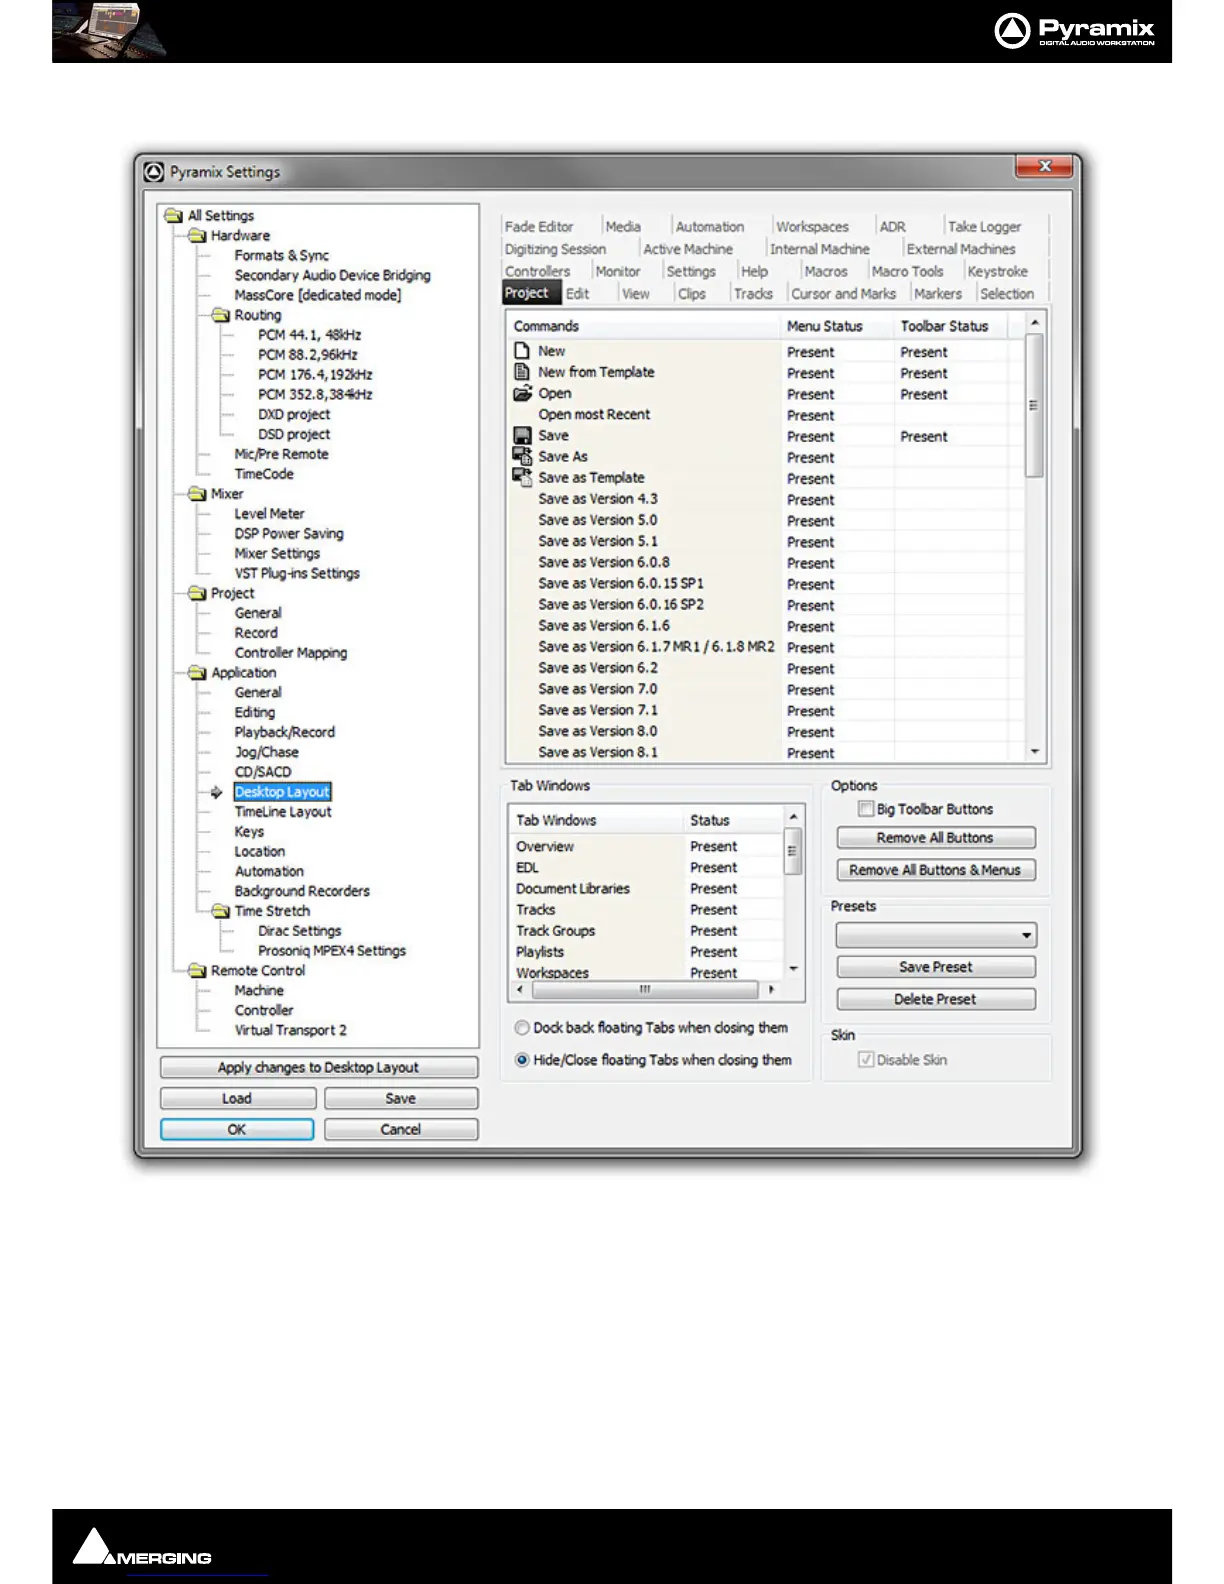Click the Open folder icon in Commands
1224x1584 pixels.
(x=521, y=393)
